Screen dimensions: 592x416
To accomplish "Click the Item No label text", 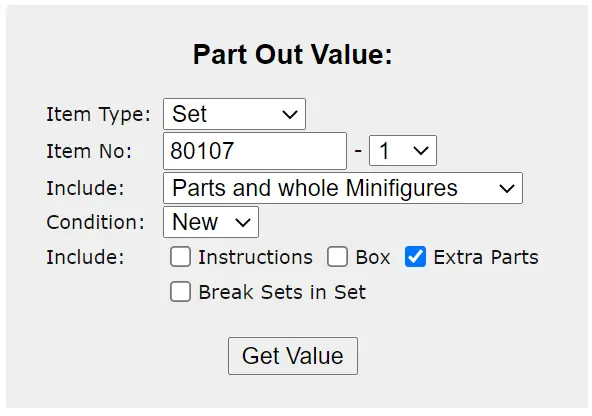I will click(x=89, y=151).
